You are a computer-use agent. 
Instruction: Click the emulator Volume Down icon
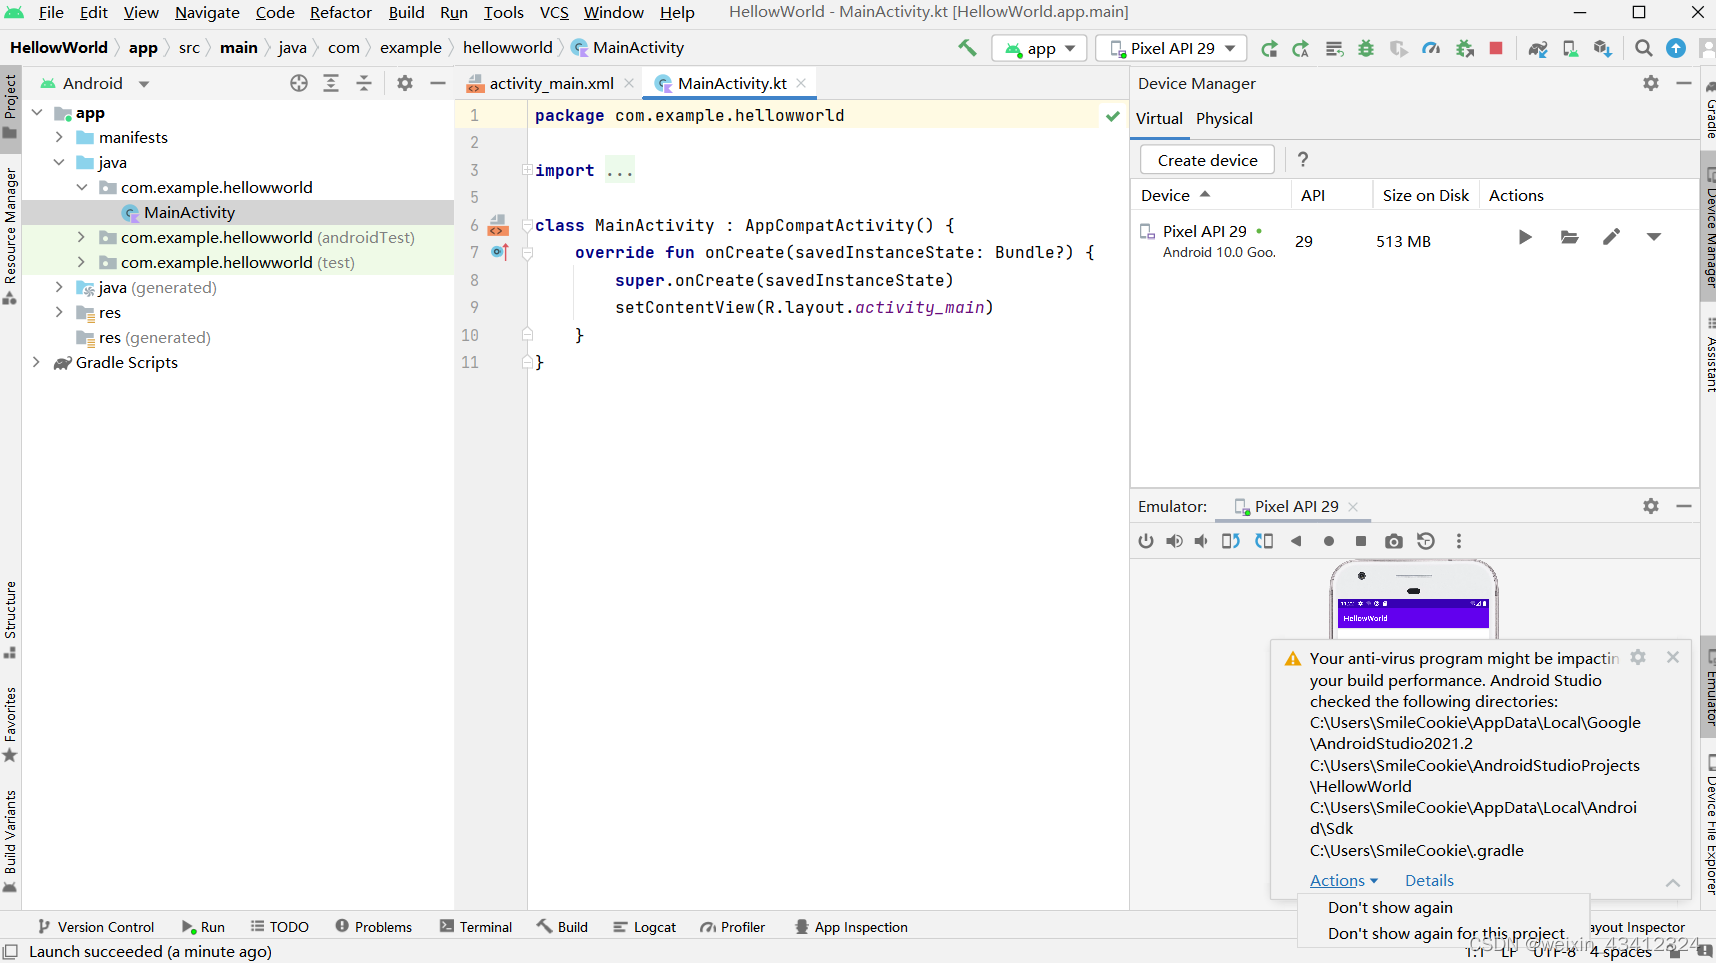(1201, 541)
